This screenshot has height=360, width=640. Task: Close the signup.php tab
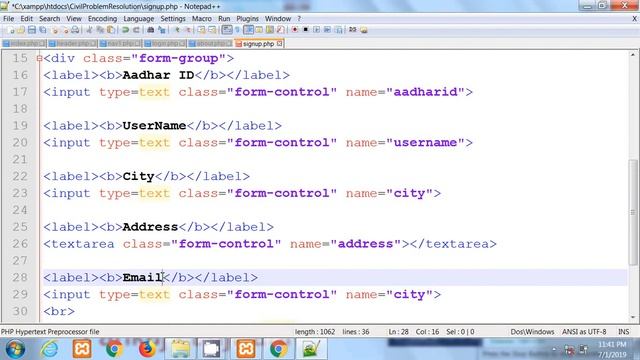coord(280,44)
